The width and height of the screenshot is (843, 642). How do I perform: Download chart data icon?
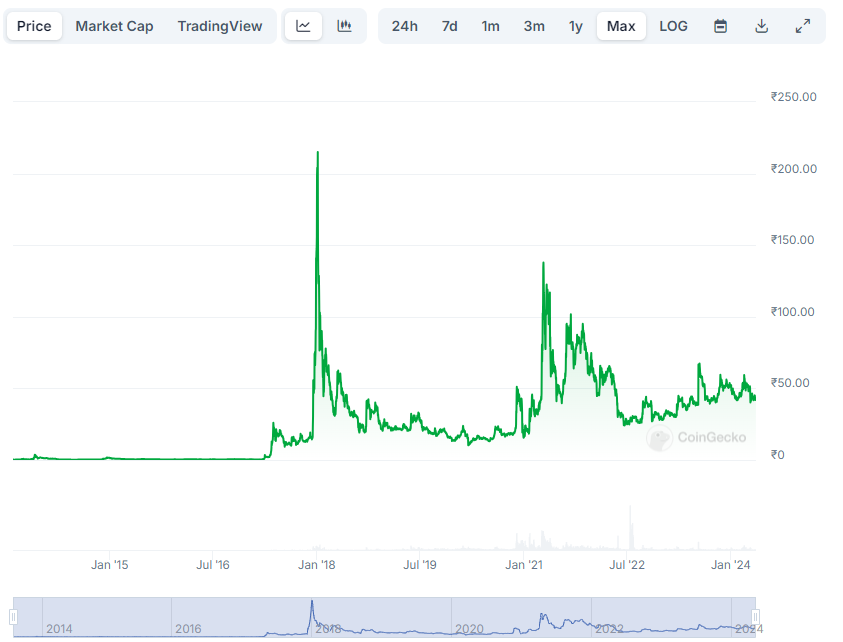point(761,26)
